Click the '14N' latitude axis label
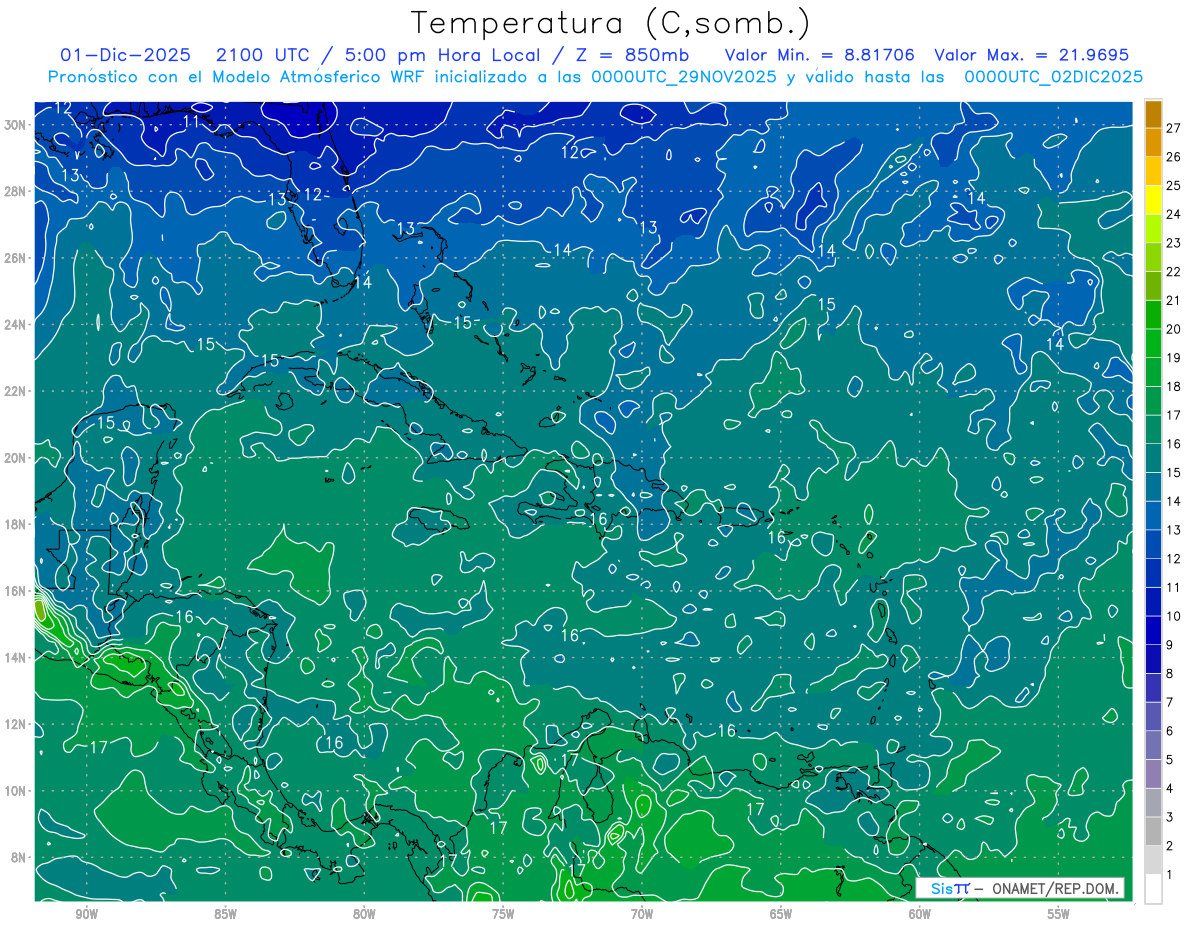Screen dimensions: 1200x927 click(16, 658)
